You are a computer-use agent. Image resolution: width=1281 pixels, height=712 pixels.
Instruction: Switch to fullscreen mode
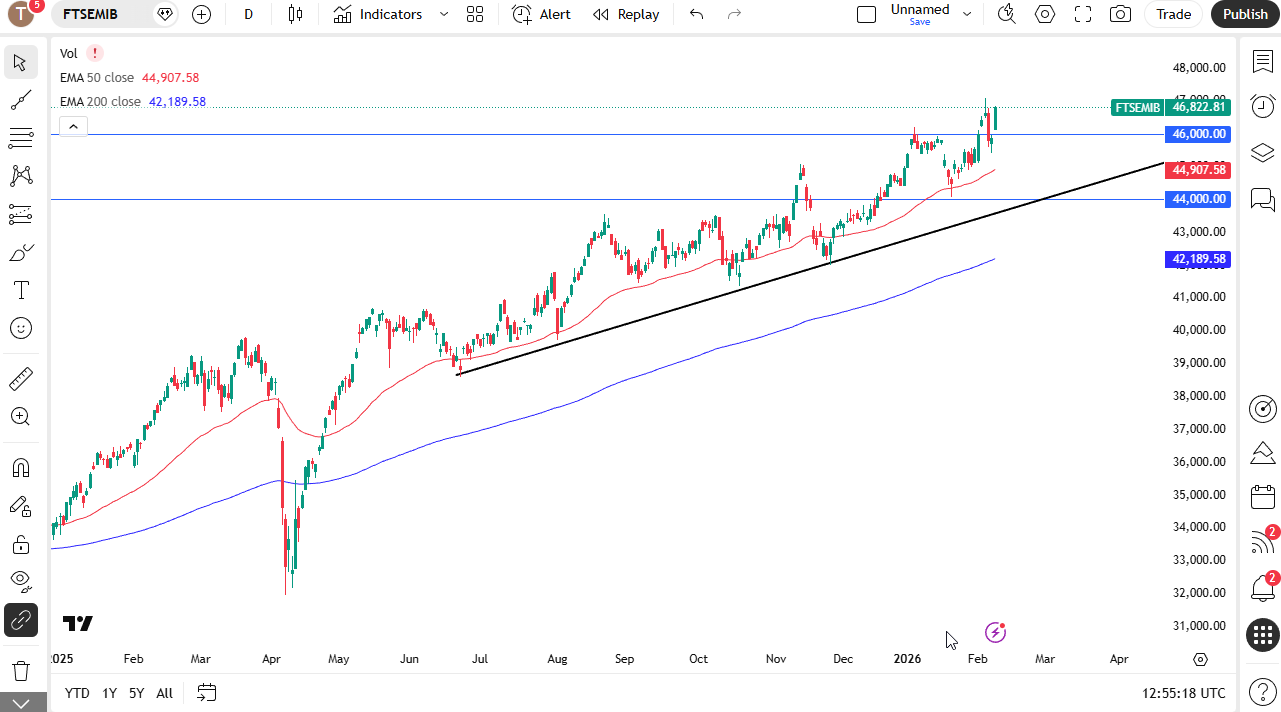(x=1083, y=14)
